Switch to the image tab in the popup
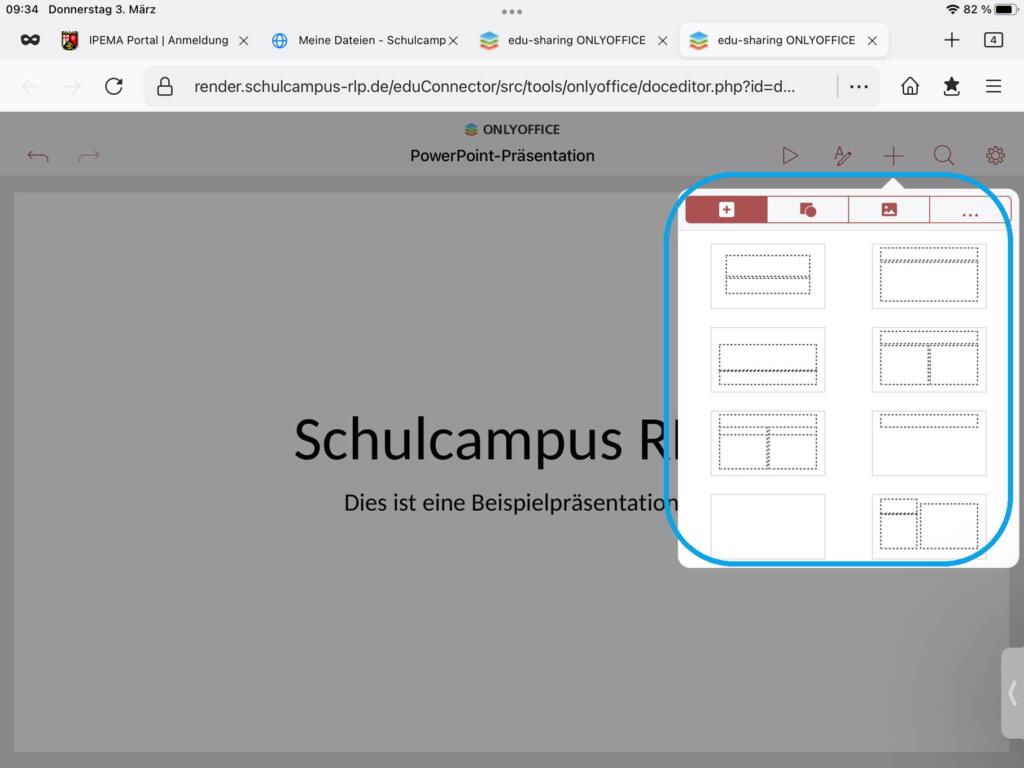 889,210
